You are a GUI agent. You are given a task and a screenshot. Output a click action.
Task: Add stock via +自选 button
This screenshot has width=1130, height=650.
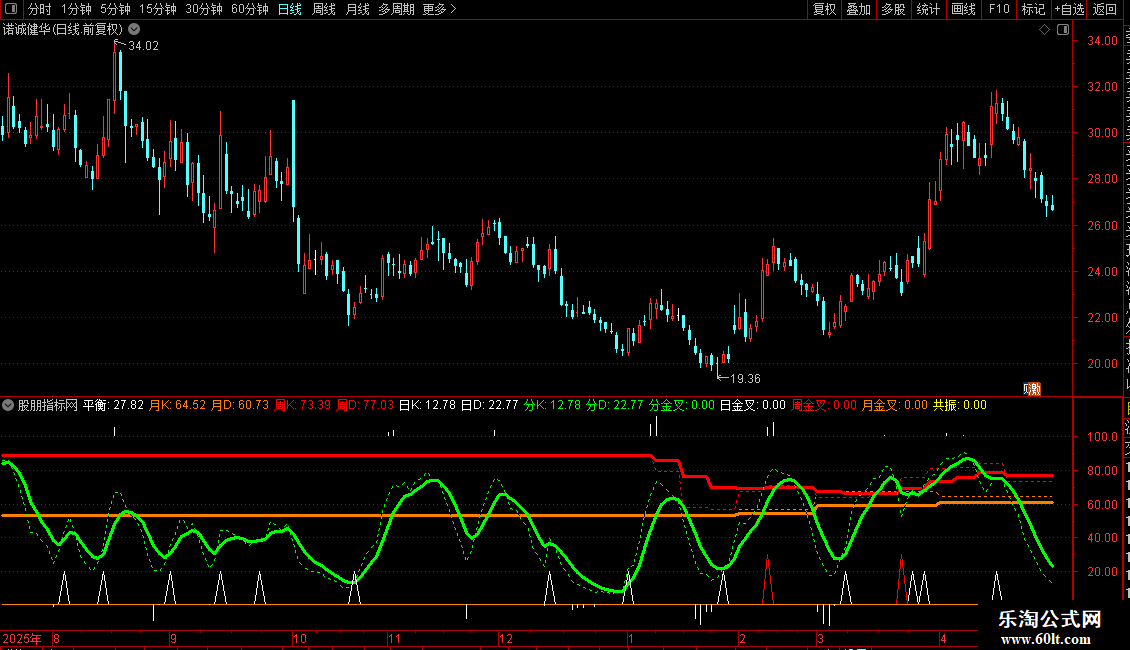(x=1069, y=9)
